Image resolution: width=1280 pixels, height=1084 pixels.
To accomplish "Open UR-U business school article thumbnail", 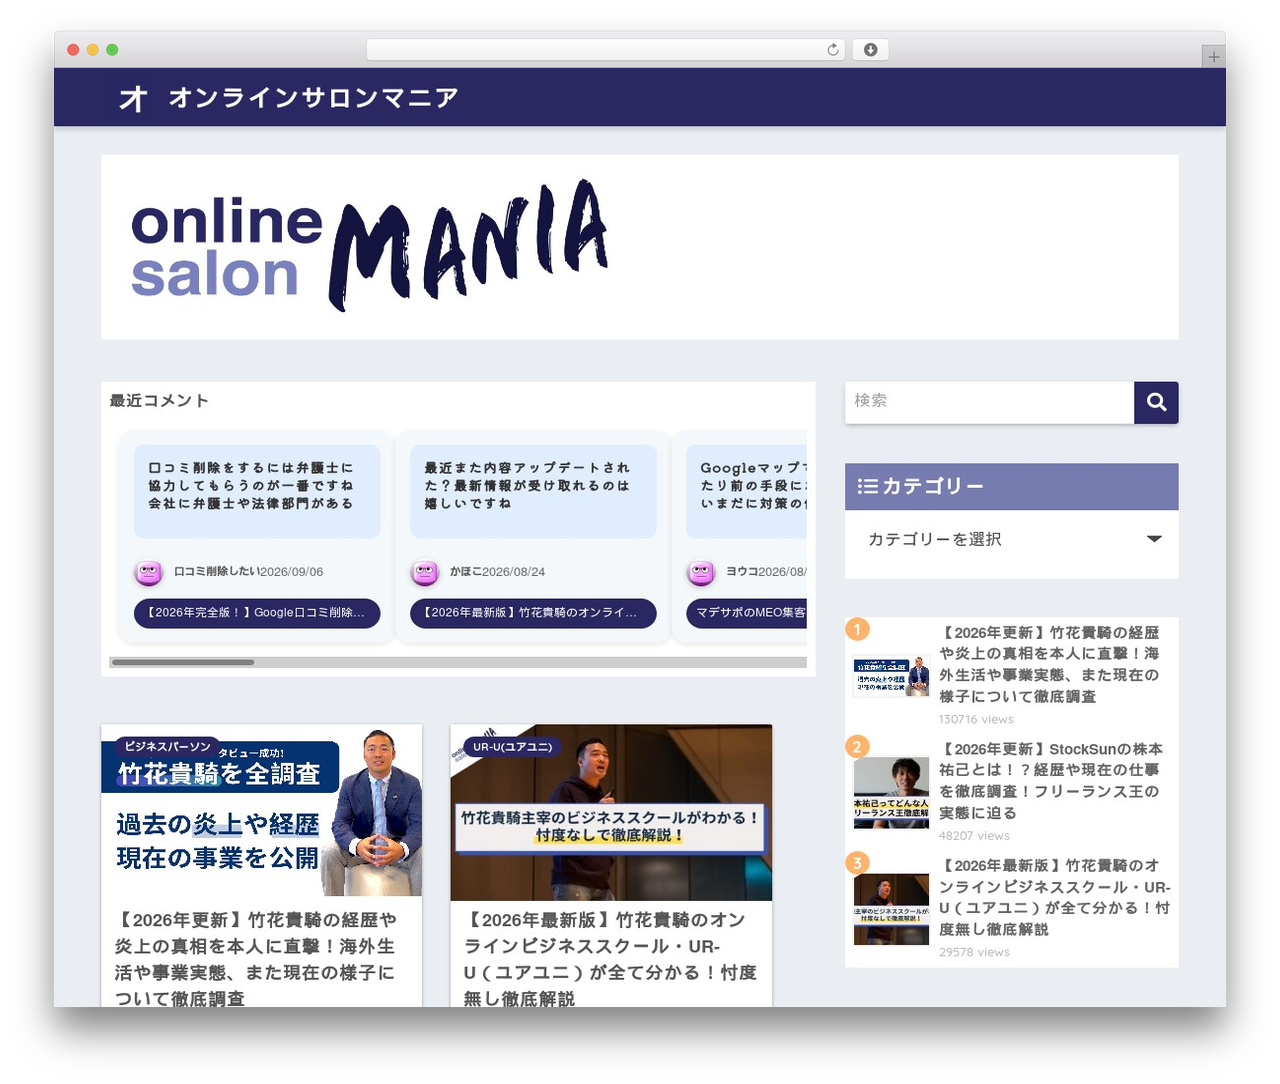I will [611, 813].
